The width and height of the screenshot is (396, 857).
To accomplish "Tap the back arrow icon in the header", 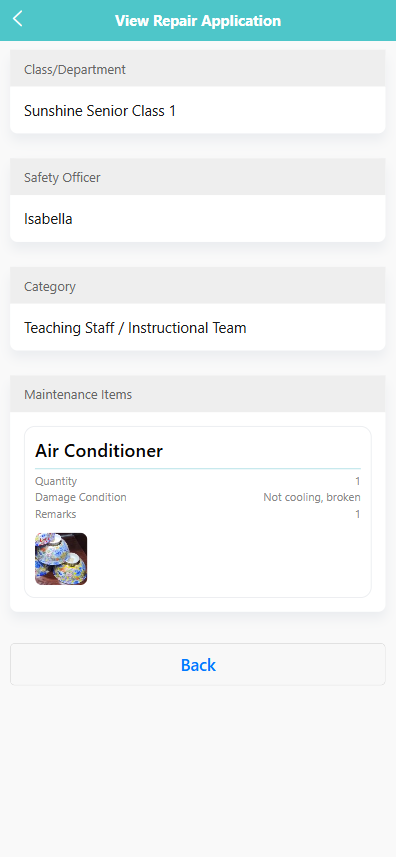I will pos(17,19).
